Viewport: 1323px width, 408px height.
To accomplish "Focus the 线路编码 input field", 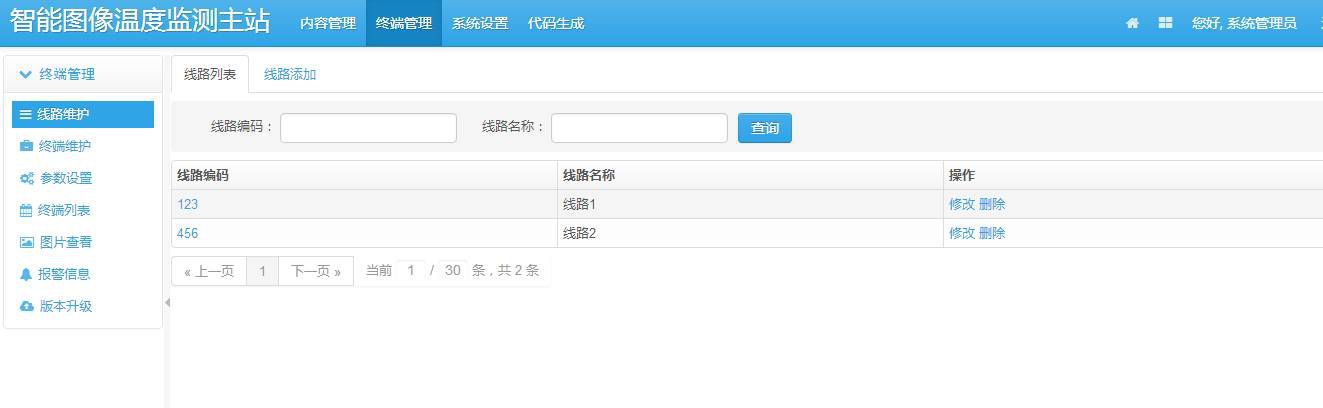I will click(368, 128).
